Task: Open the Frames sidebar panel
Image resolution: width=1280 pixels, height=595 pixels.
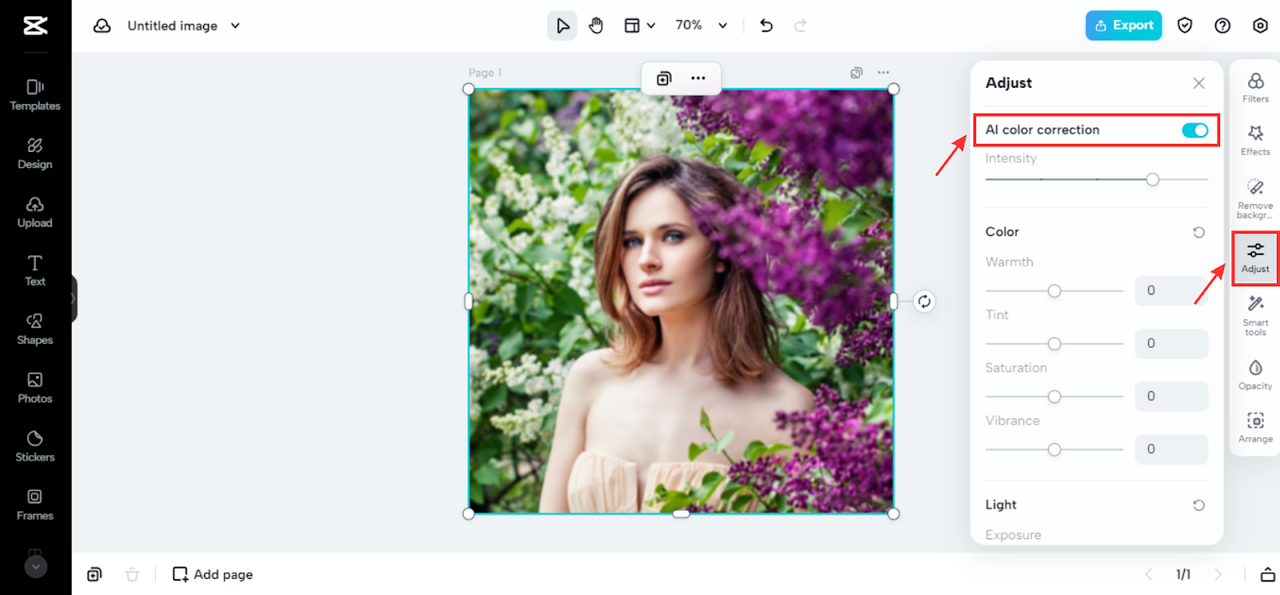Action: (x=35, y=504)
